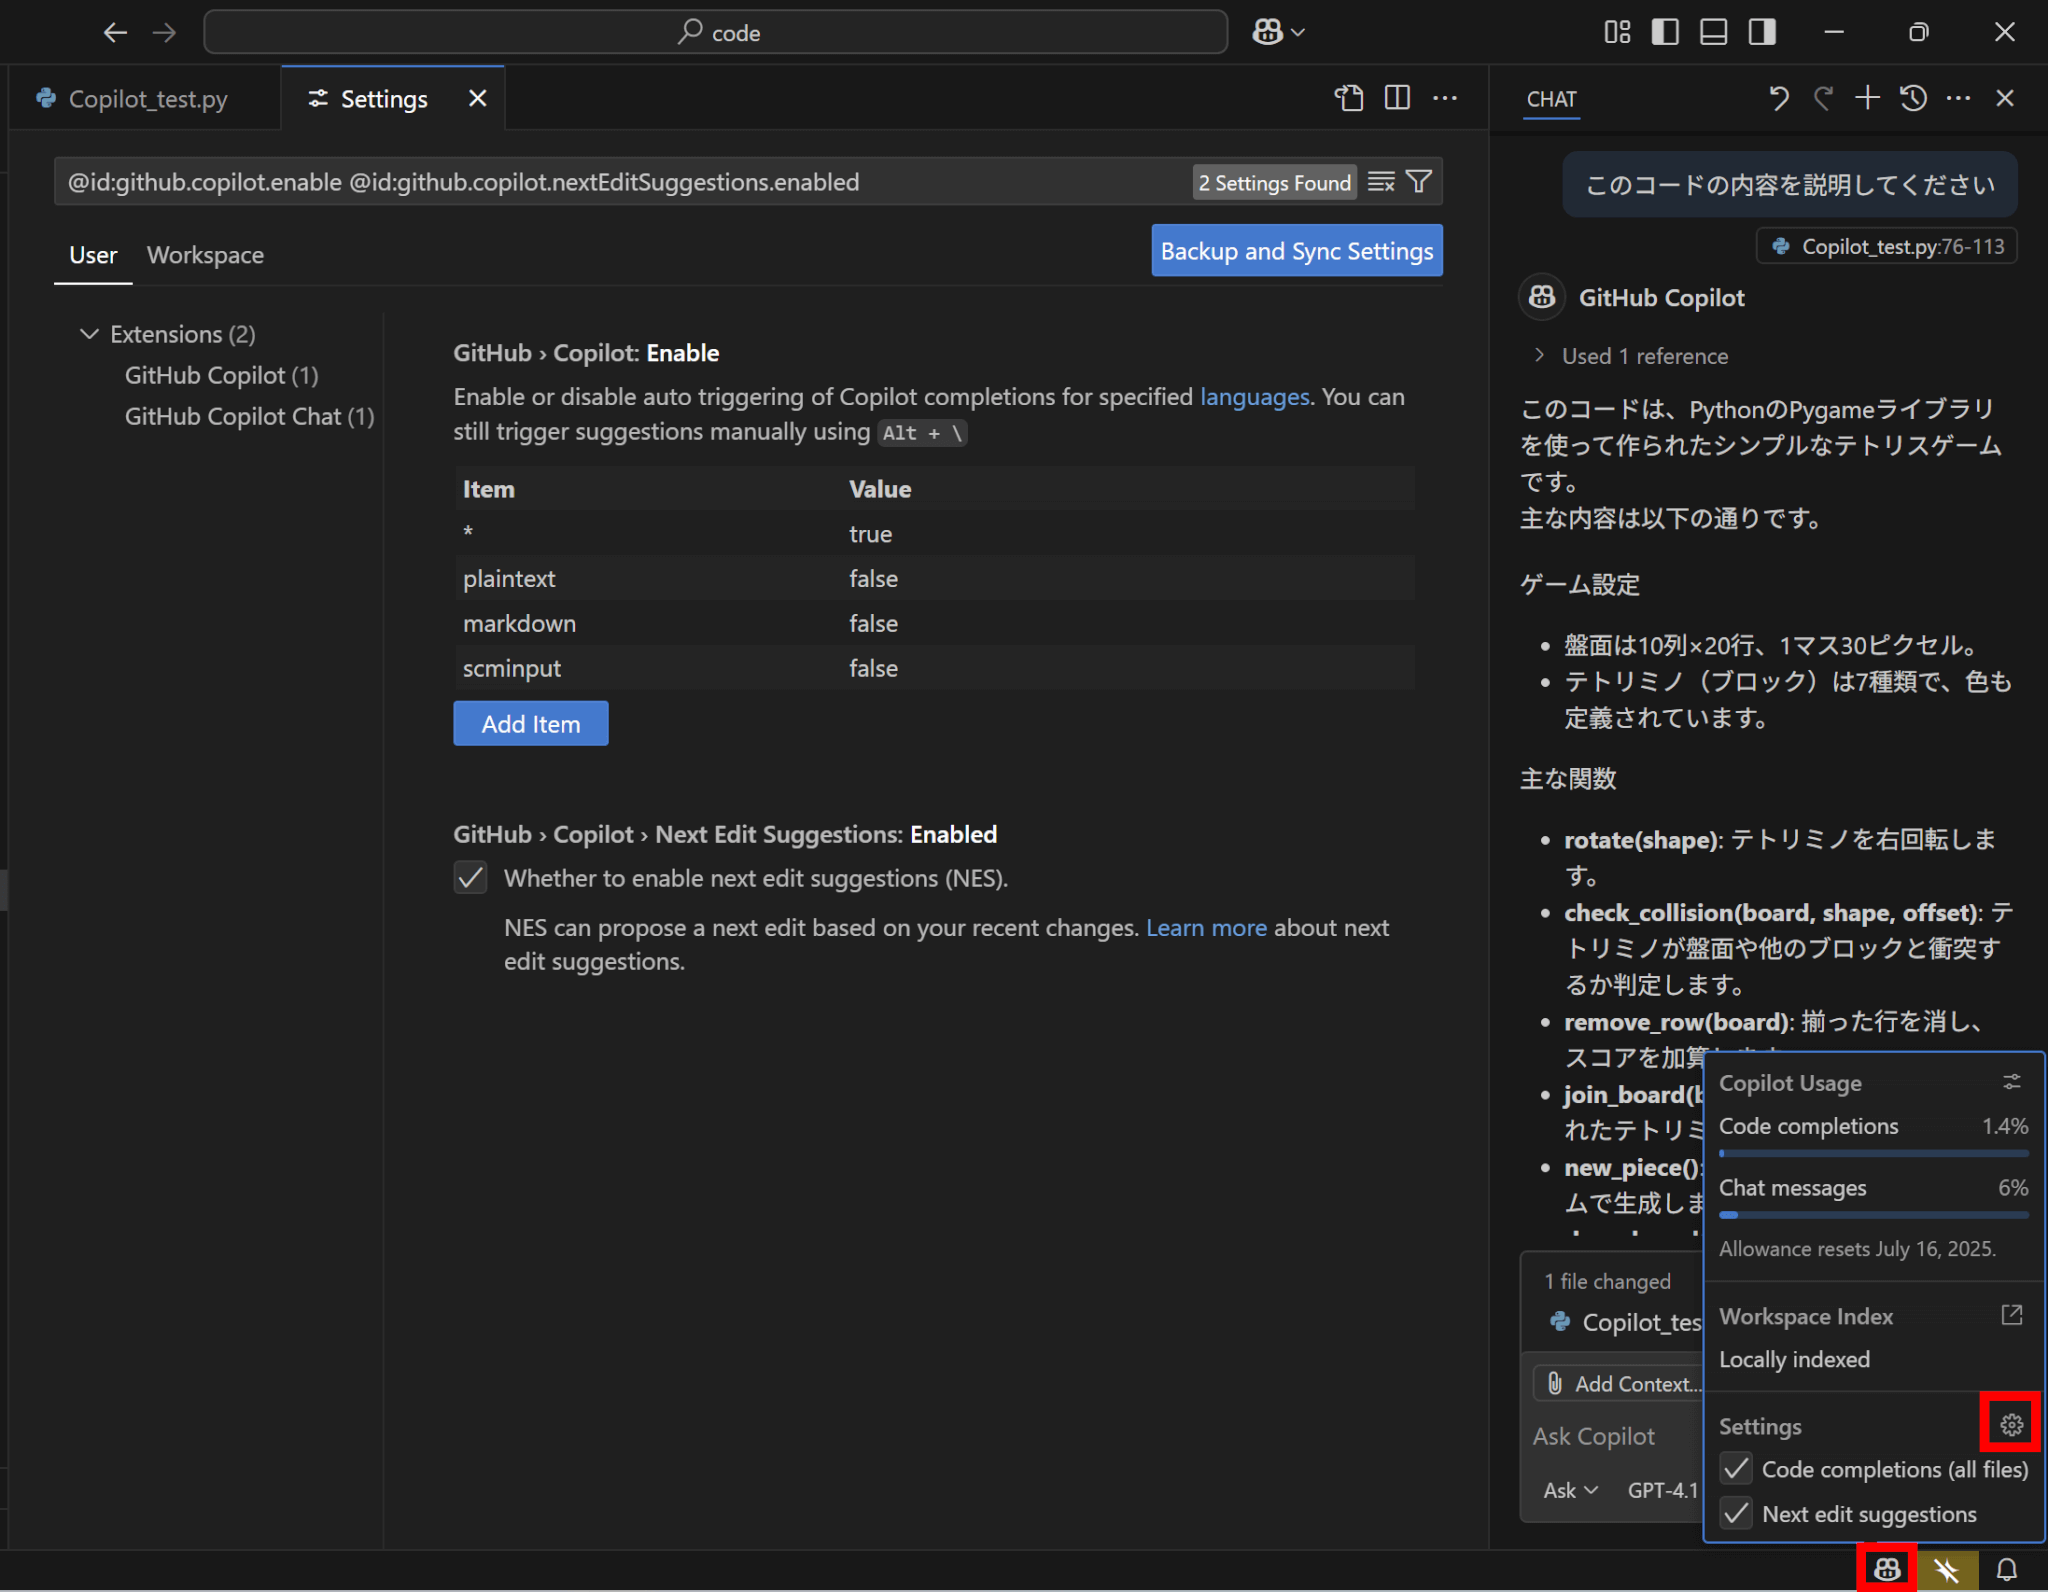This screenshot has height=1592, width=2048.
Task: Click the title bar code search box
Action: tap(716, 33)
